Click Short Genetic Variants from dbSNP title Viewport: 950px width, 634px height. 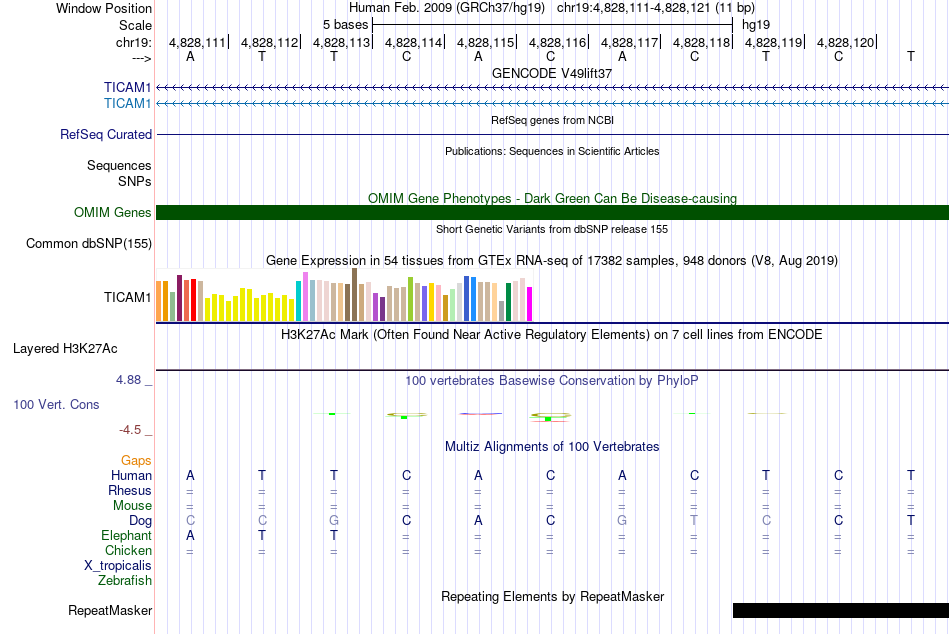coord(552,229)
